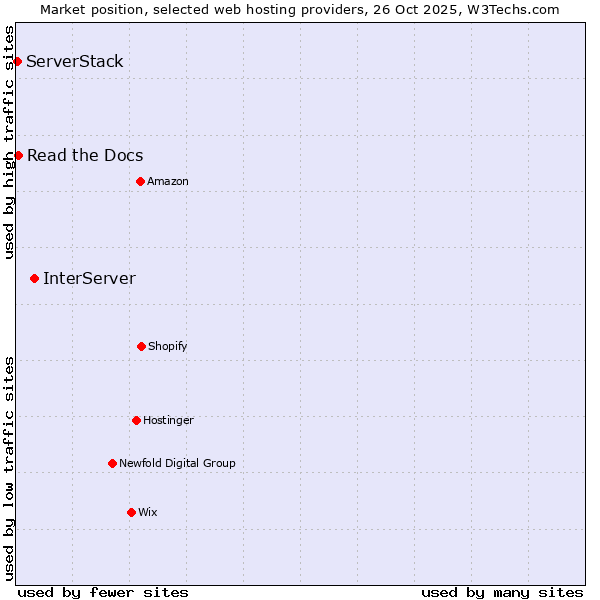Viewport: 600px width, 600px height.
Task: Click the 'used by low traffic sites' axis label
Action: click(9, 468)
